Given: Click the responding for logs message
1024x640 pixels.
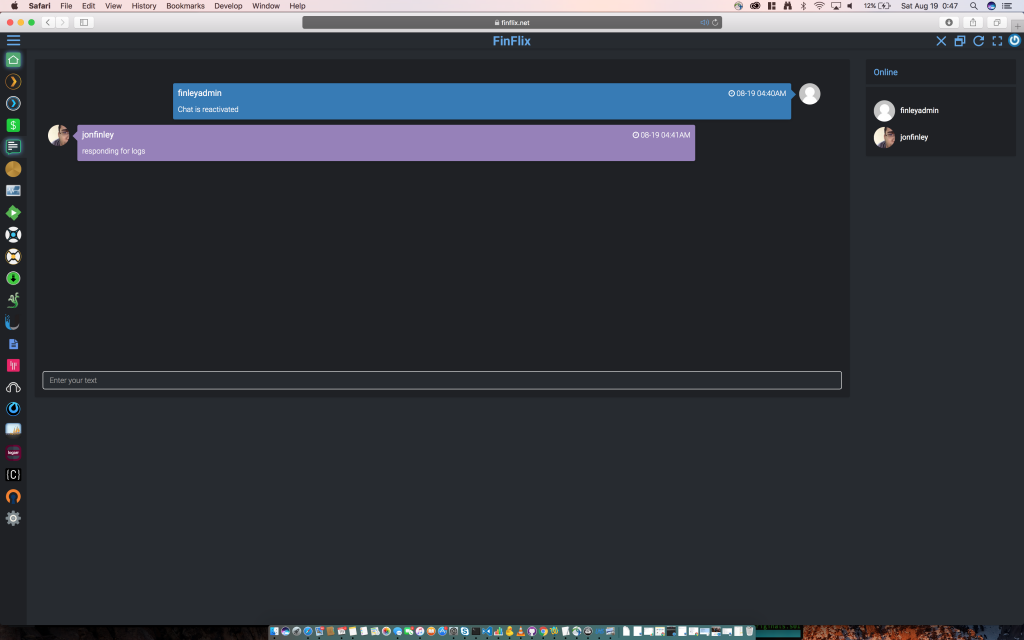Looking at the screenshot, I should (x=114, y=151).
